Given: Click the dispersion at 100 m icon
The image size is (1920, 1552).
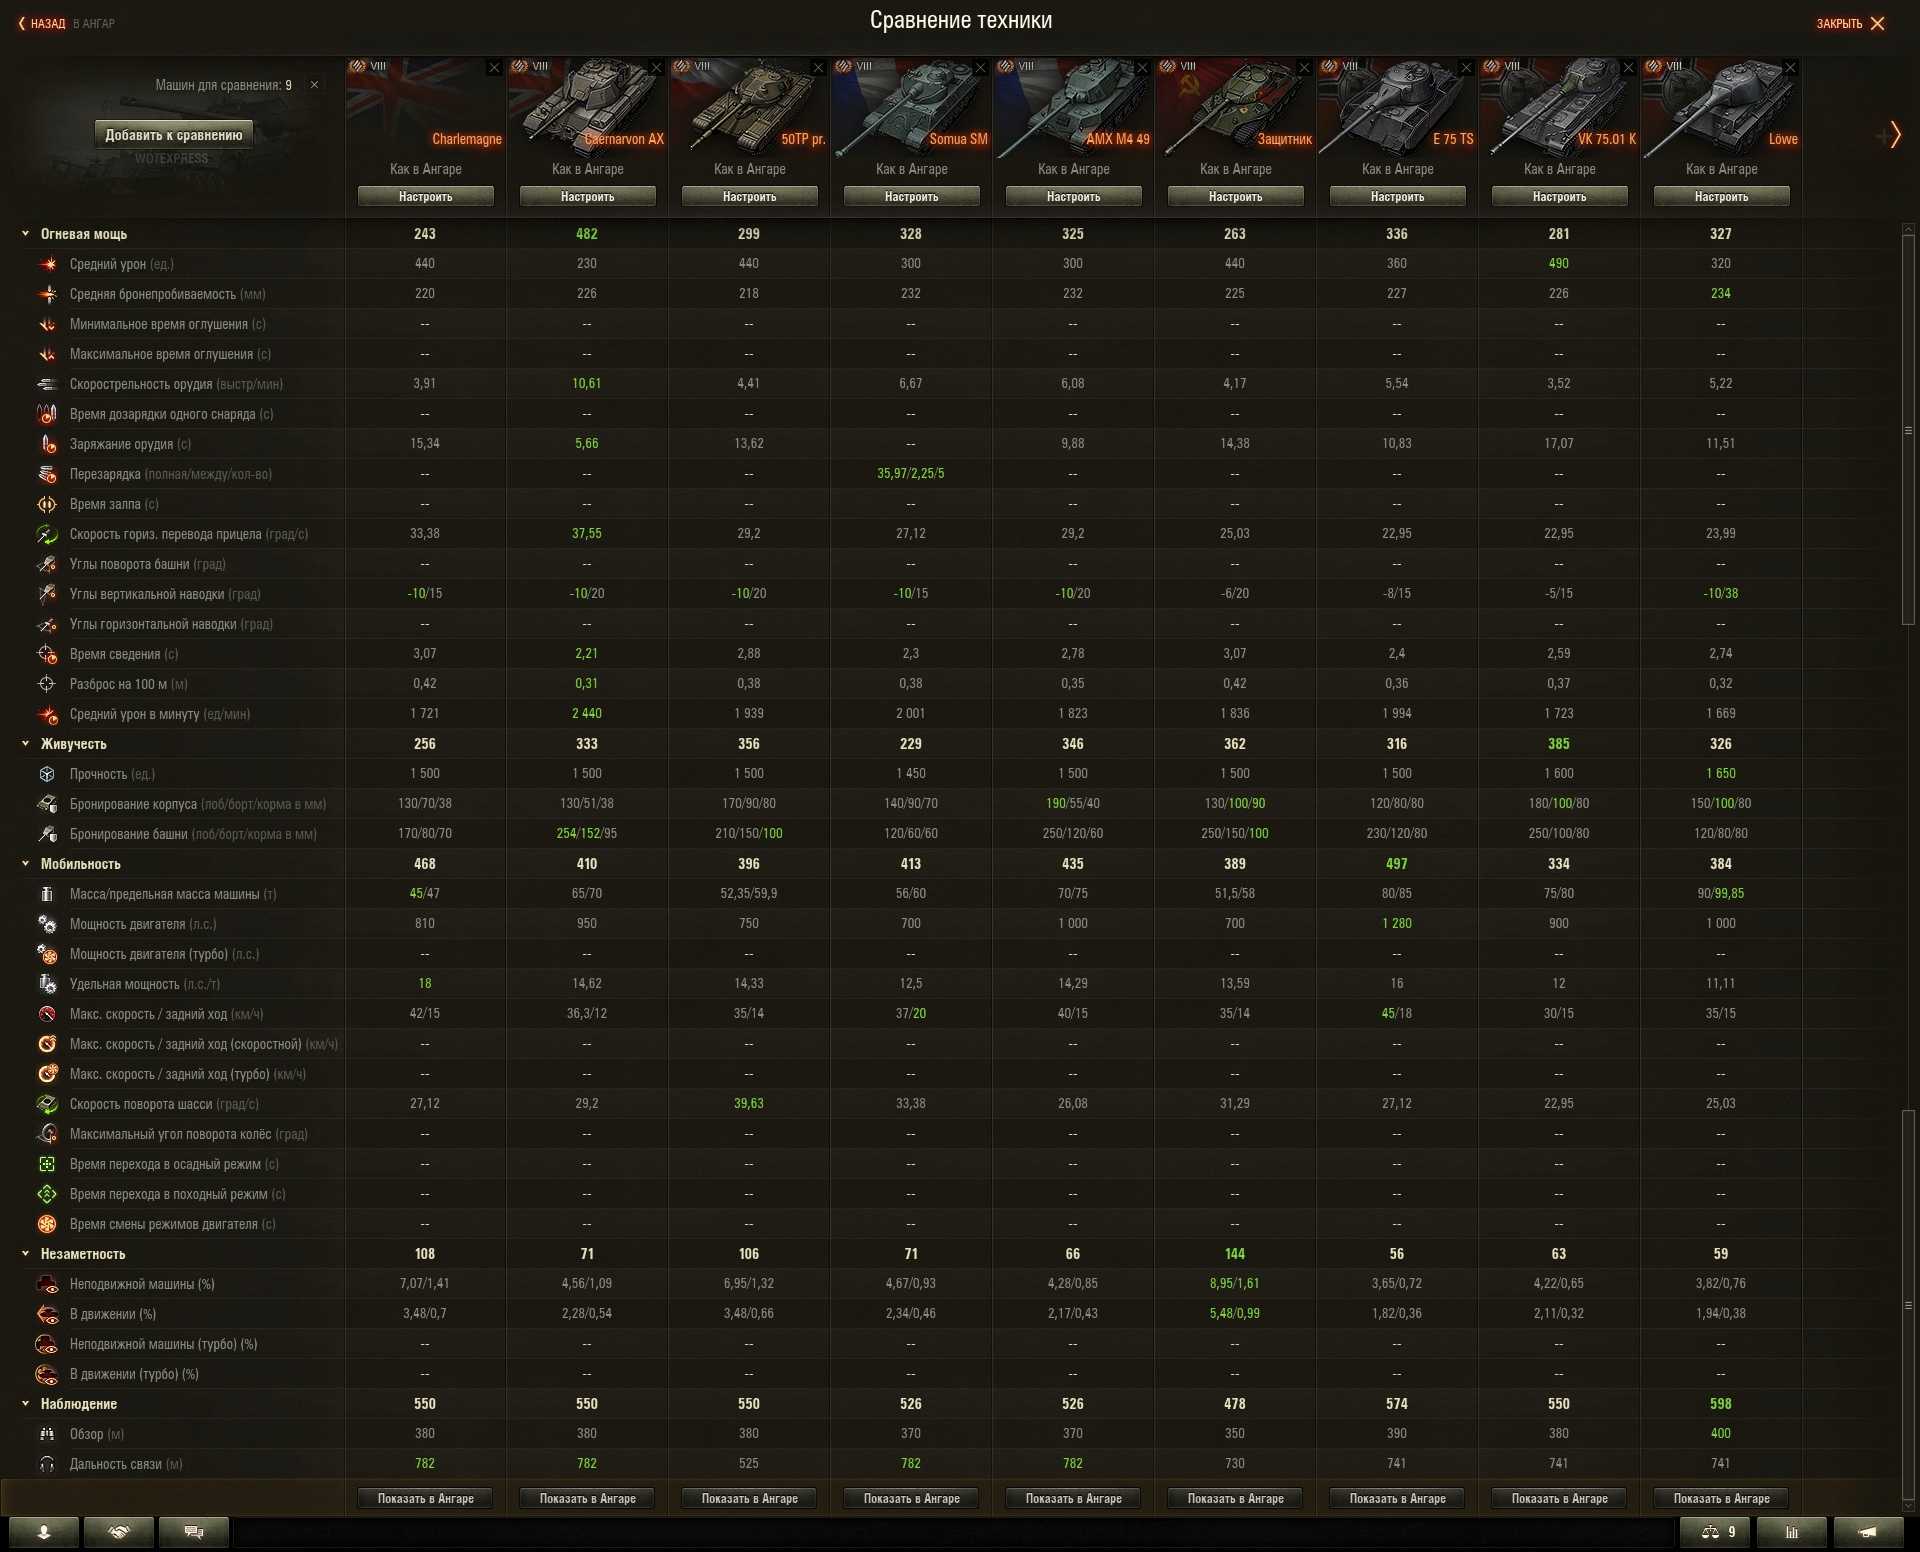Looking at the screenshot, I should (47, 684).
